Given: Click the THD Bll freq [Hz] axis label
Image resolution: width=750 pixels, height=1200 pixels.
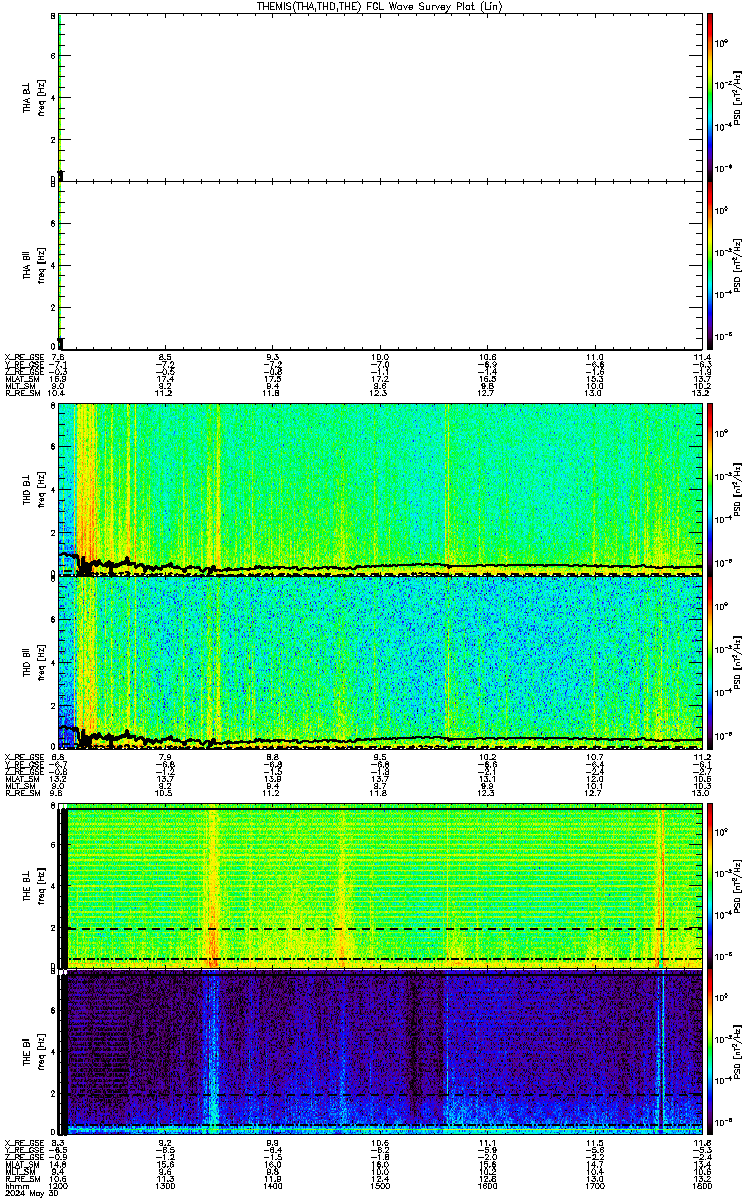Looking at the screenshot, I should coord(40,662).
